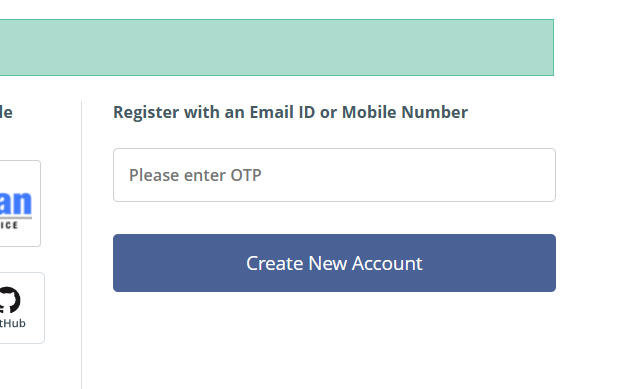Screen dimensions: 627x389
Task: Click the partial heading ending in 'le'
Action: tap(6, 112)
